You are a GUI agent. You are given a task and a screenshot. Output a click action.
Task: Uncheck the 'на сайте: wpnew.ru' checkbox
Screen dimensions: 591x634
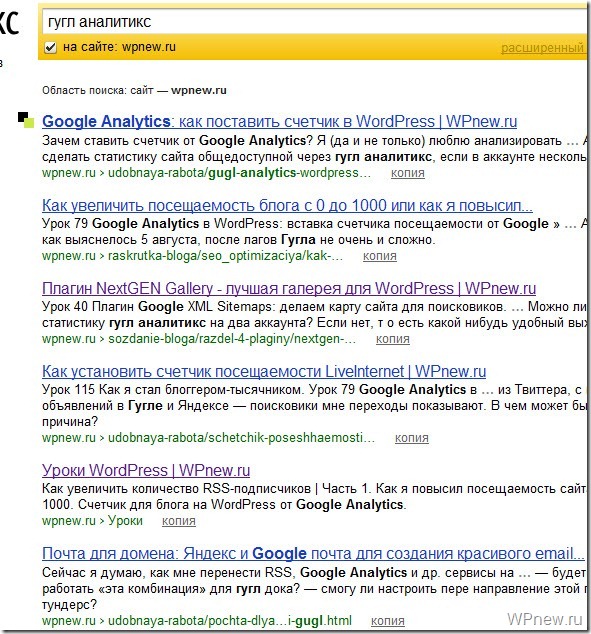pyautogui.click(x=50, y=47)
